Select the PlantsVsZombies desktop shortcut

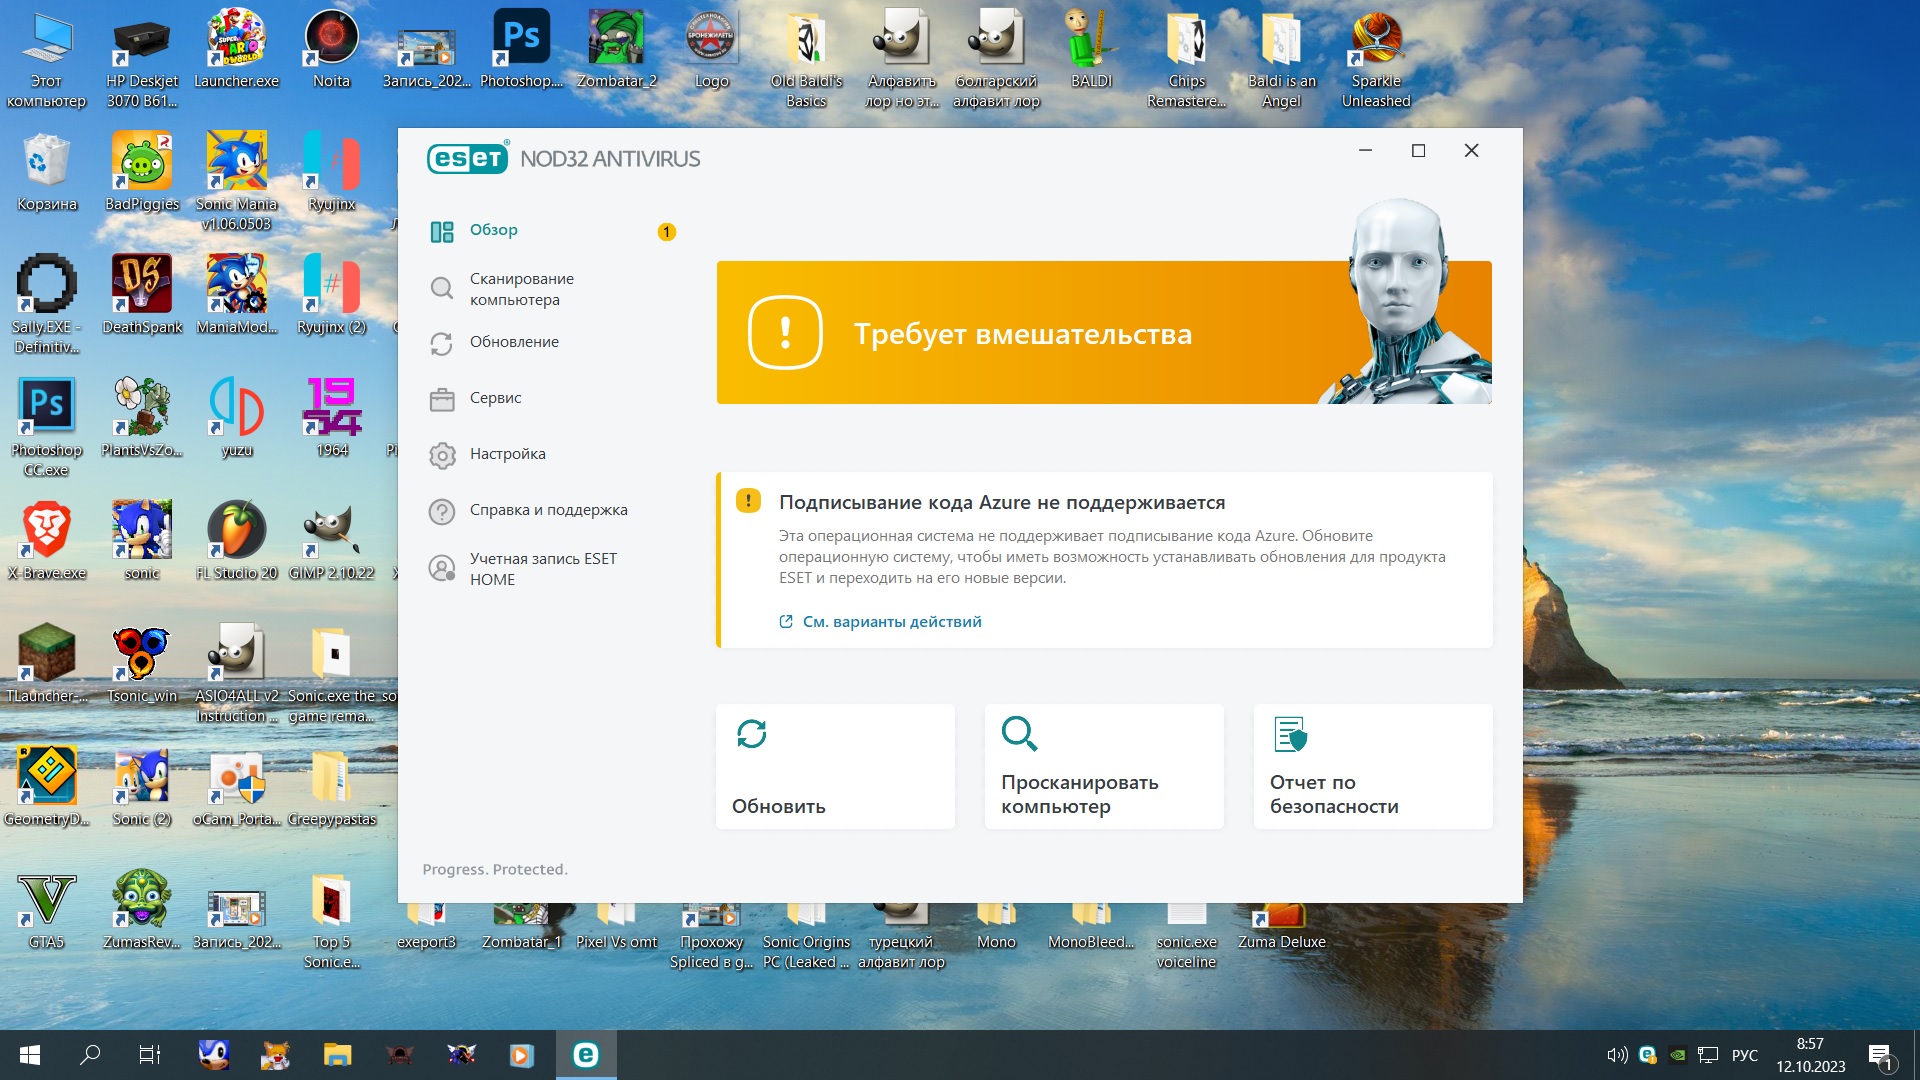[142, 418]
